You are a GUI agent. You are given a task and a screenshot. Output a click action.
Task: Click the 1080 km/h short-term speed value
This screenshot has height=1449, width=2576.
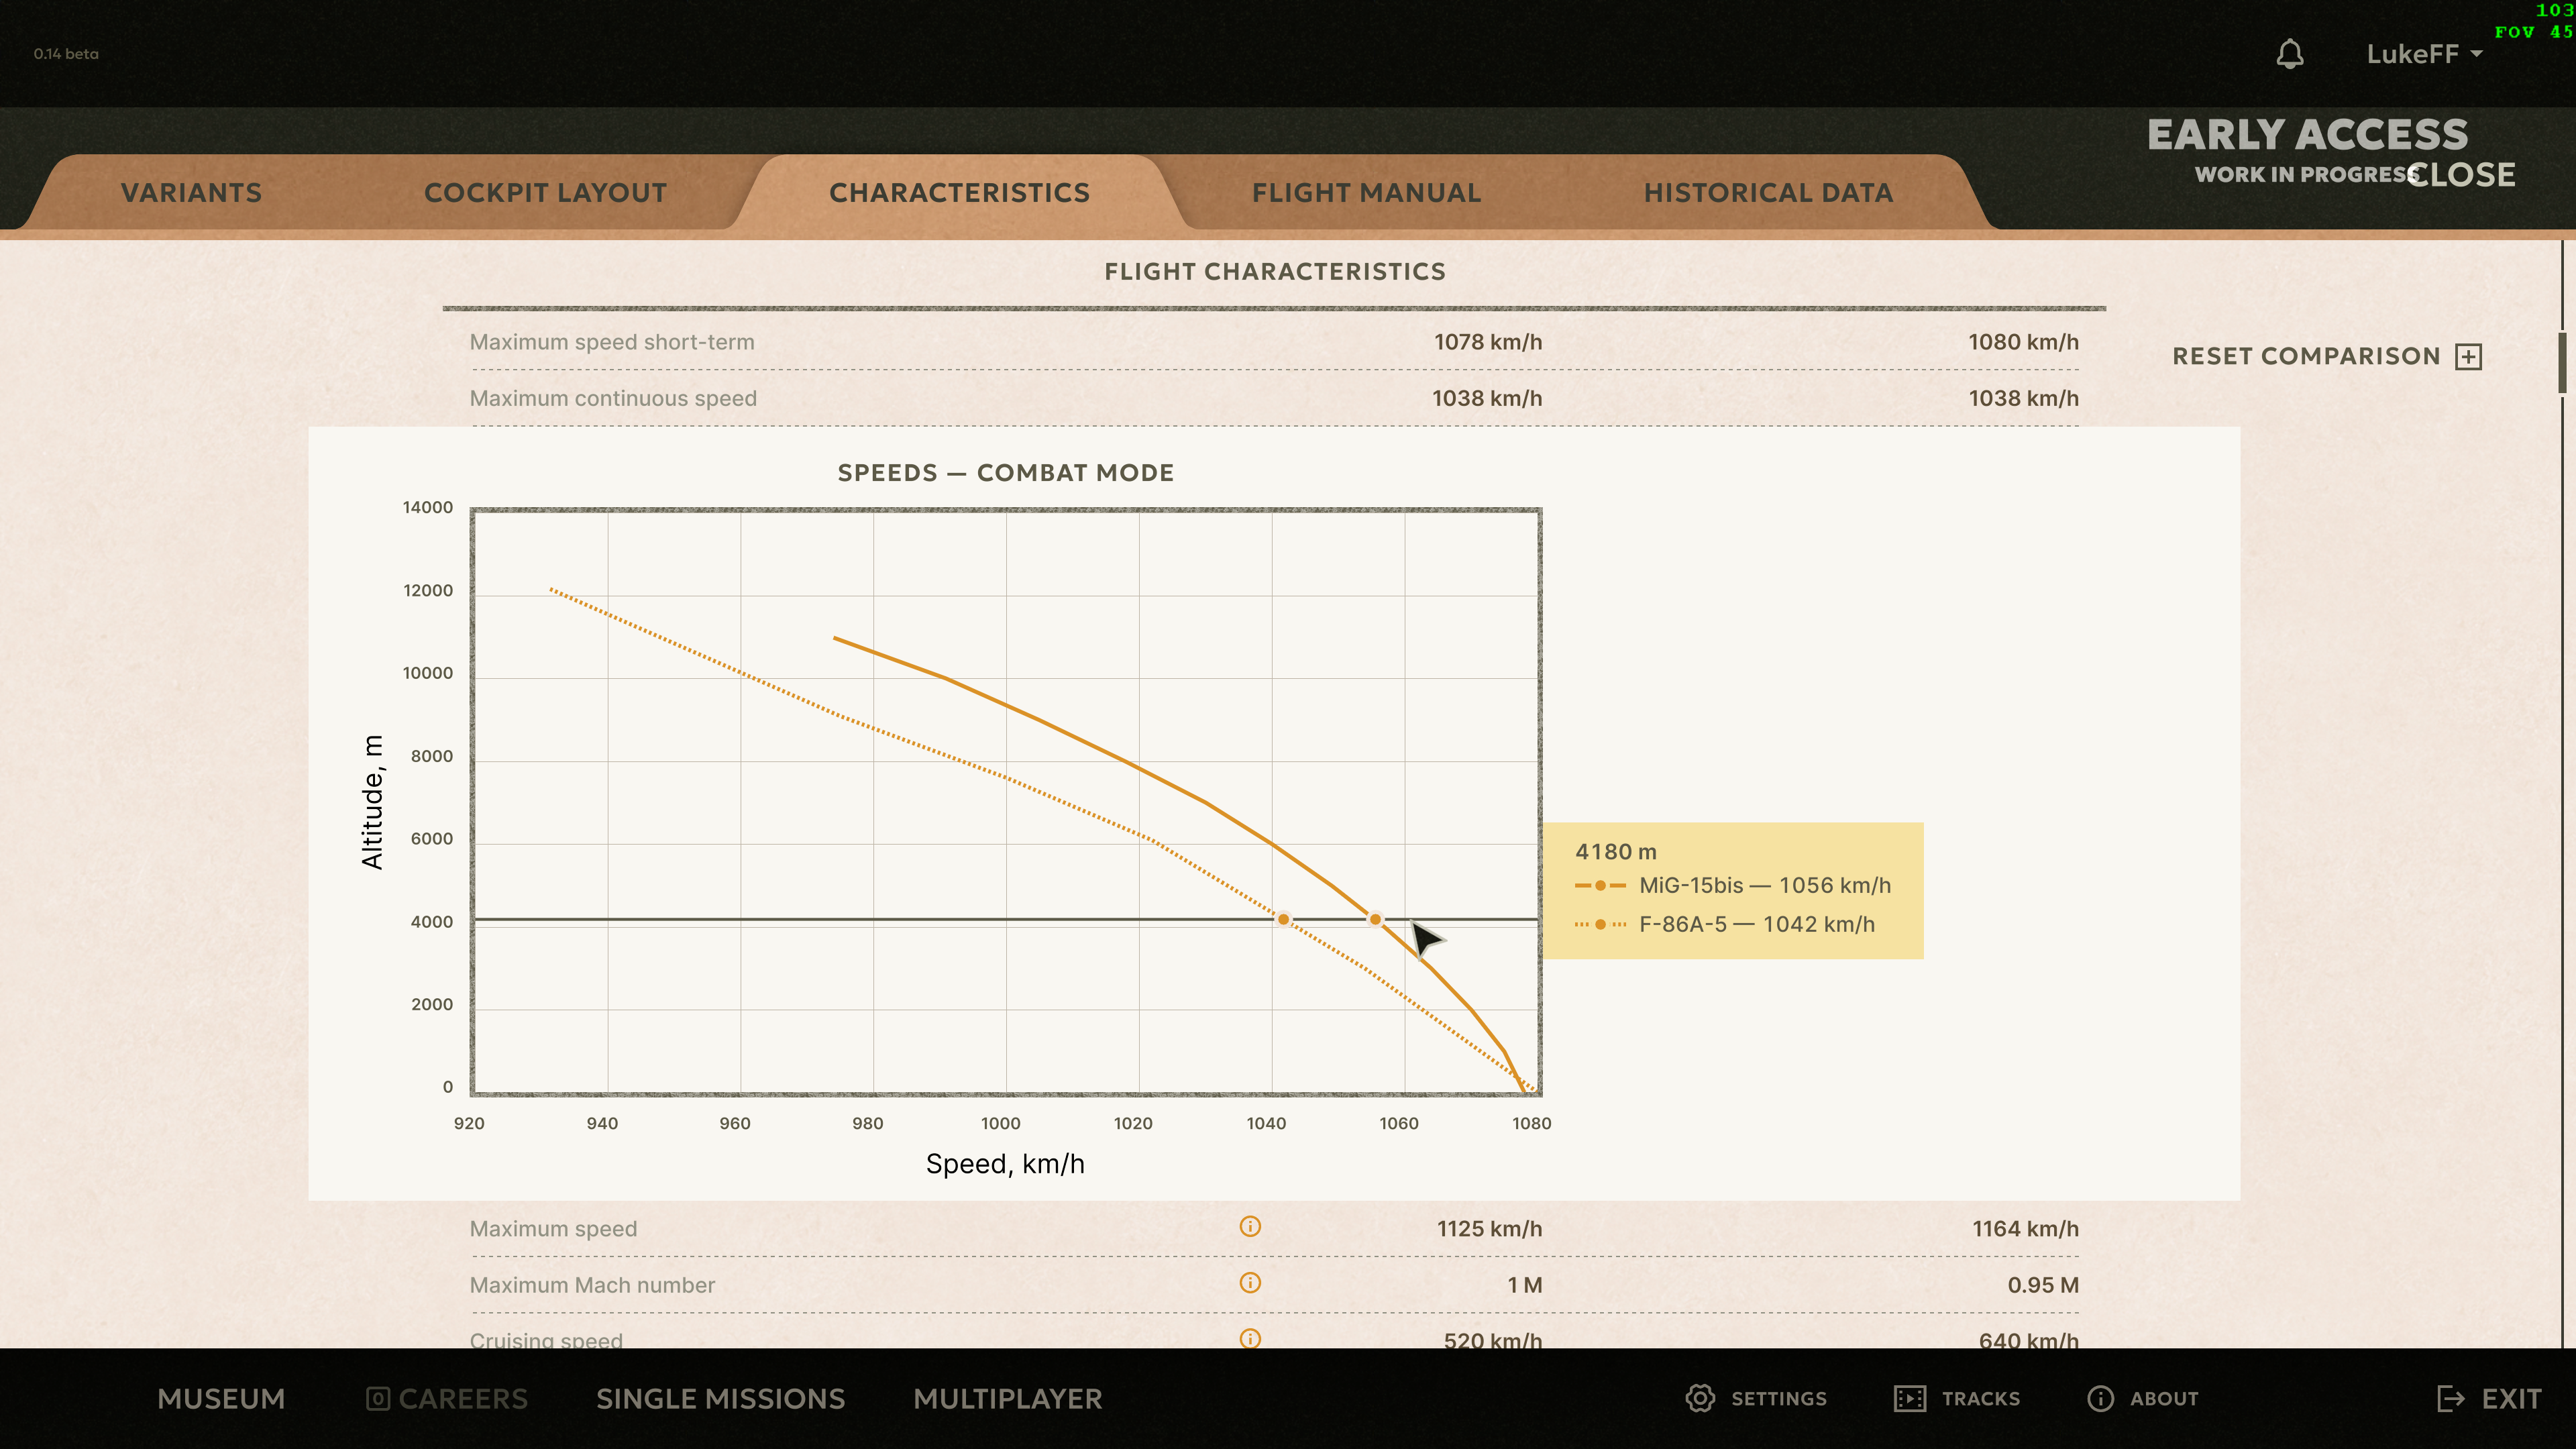[2023, 342]
